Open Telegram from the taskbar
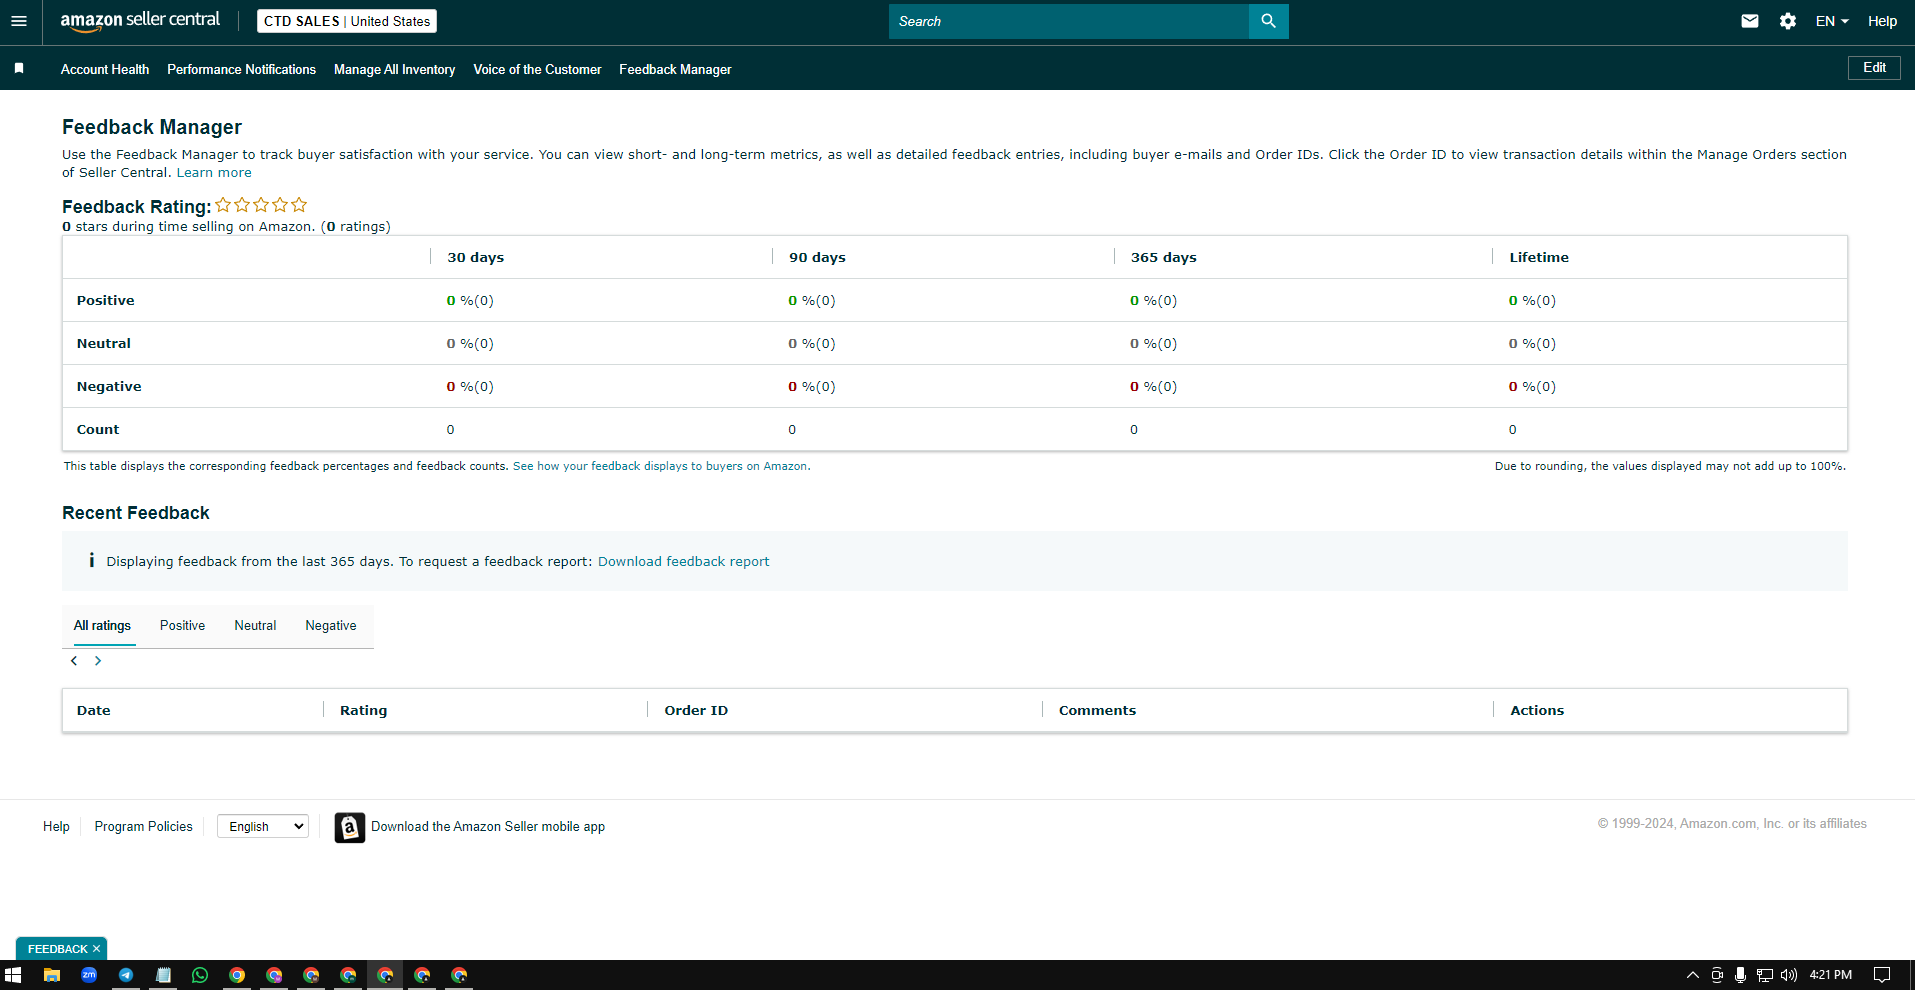 (x=126, y=975)
